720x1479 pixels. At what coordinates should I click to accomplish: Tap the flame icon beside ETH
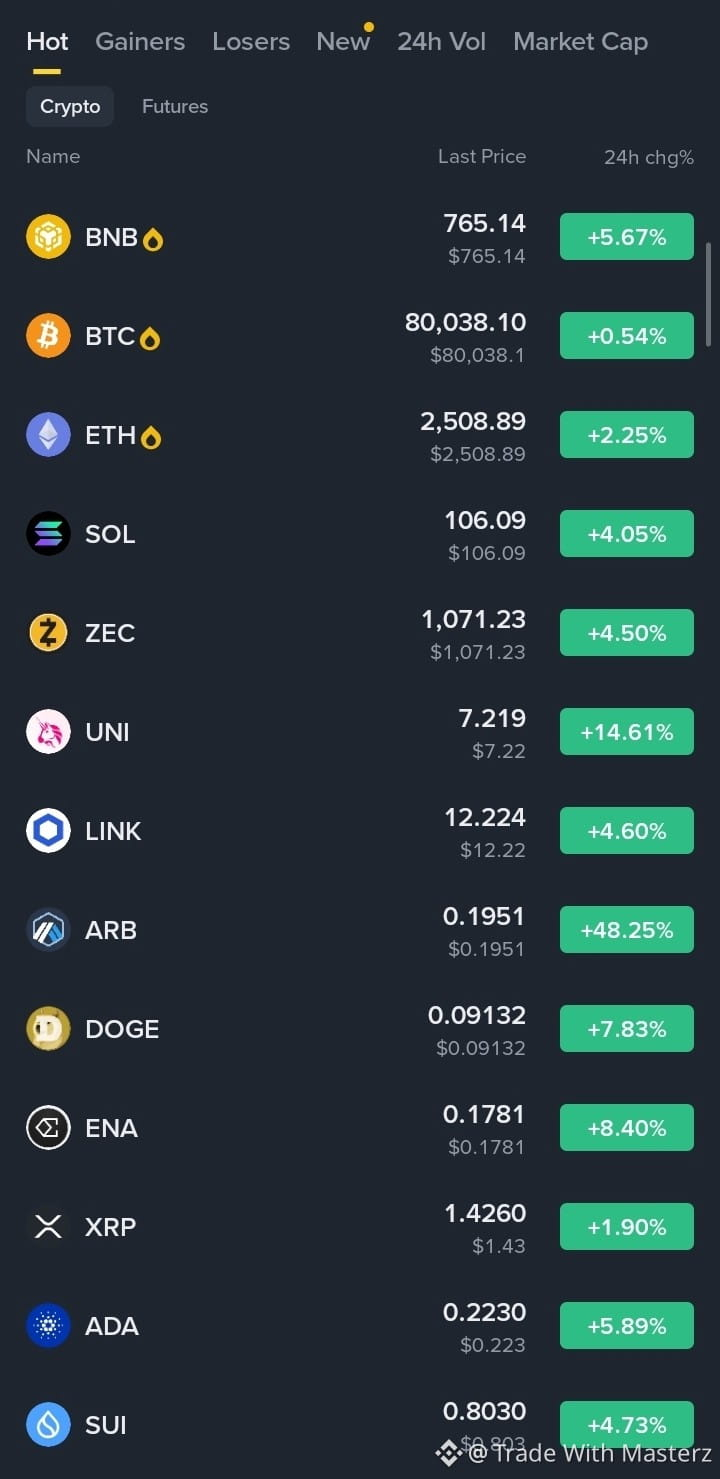click(x=151, y=437)
